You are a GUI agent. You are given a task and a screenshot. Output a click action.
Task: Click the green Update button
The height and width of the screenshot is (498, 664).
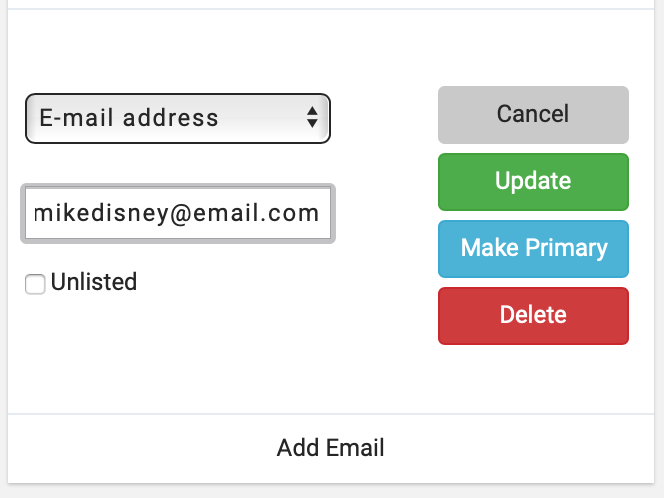533,182
